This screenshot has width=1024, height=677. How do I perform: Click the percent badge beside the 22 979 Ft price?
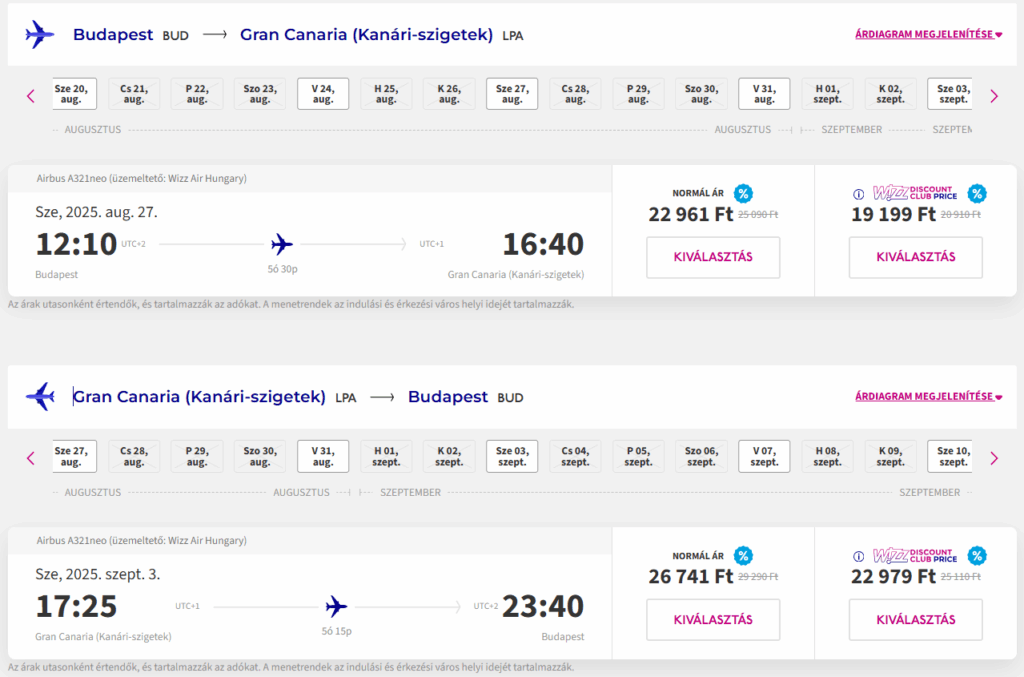[x=976, y=556]
